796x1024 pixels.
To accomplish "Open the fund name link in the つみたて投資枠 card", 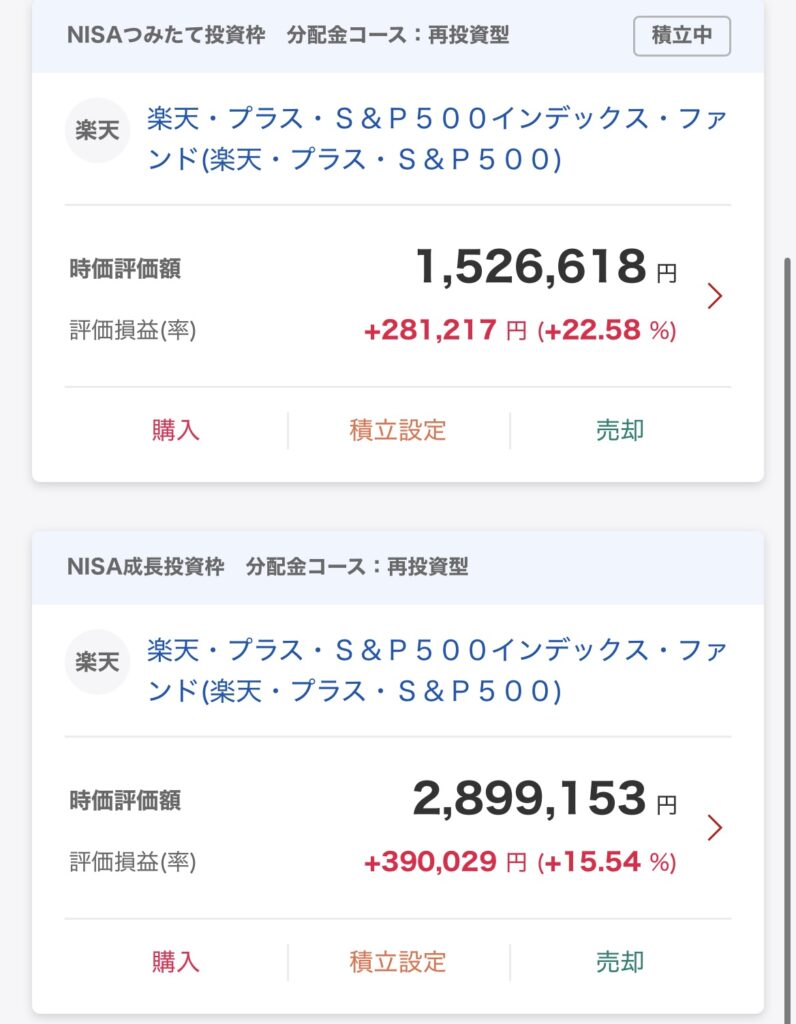I will [436, 139].
